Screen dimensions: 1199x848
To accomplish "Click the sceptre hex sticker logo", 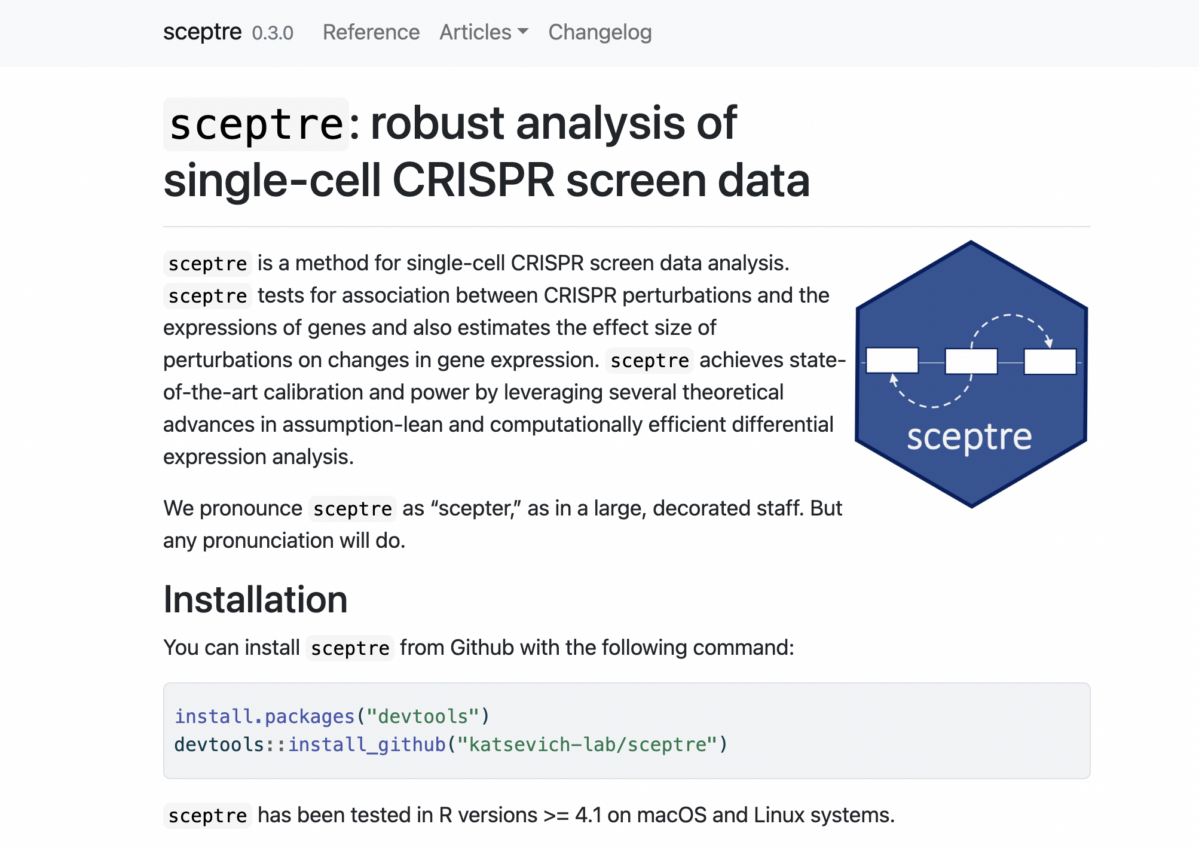I will pyautogui.click(x=968, y=373).
